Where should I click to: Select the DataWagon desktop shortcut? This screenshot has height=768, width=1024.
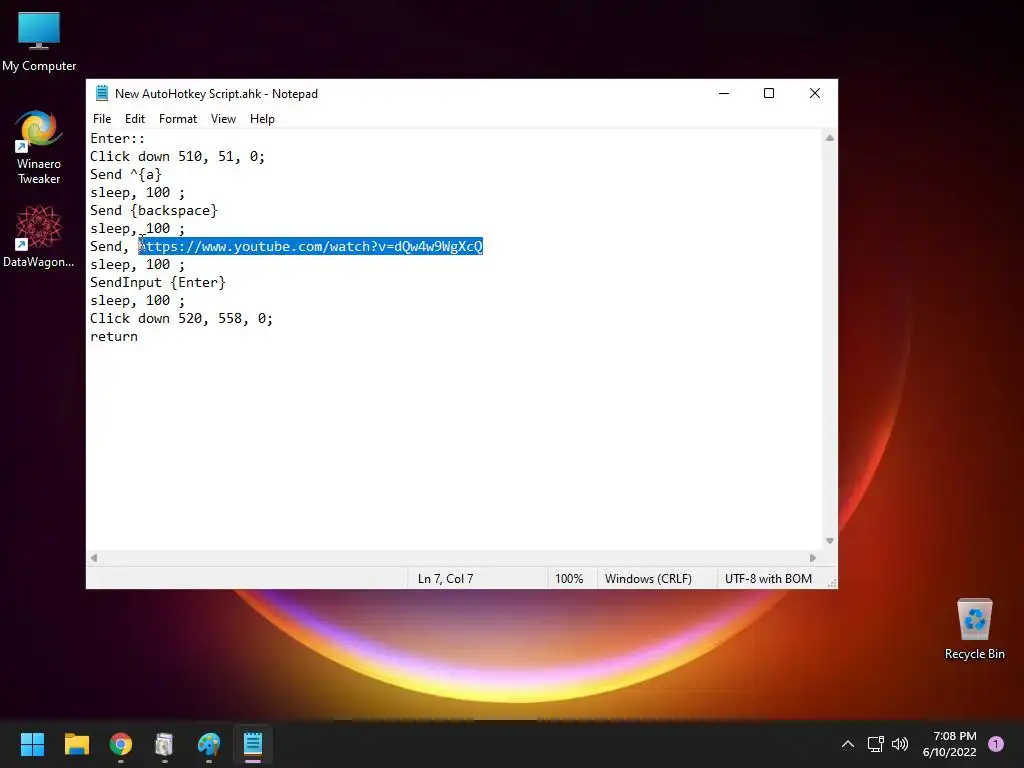pos(39,236)
